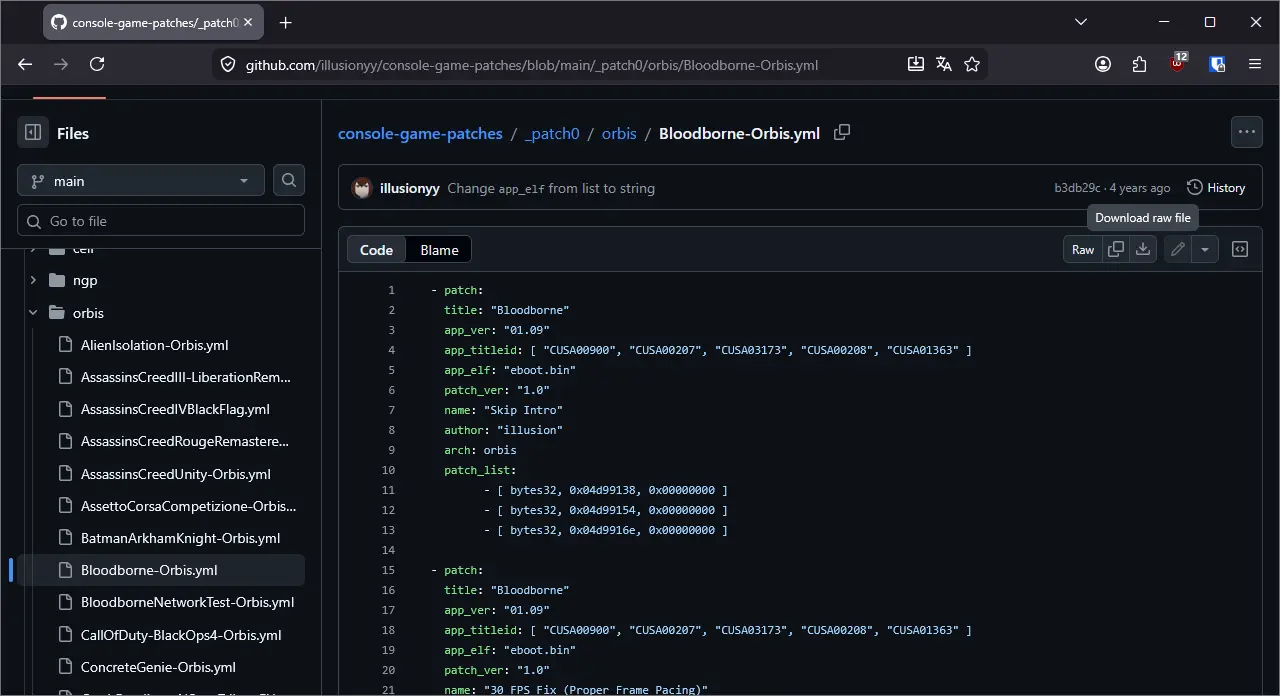1280x696 pixels.
Task: Select the console-game-patches browser tab
Action: click(154, 22)
